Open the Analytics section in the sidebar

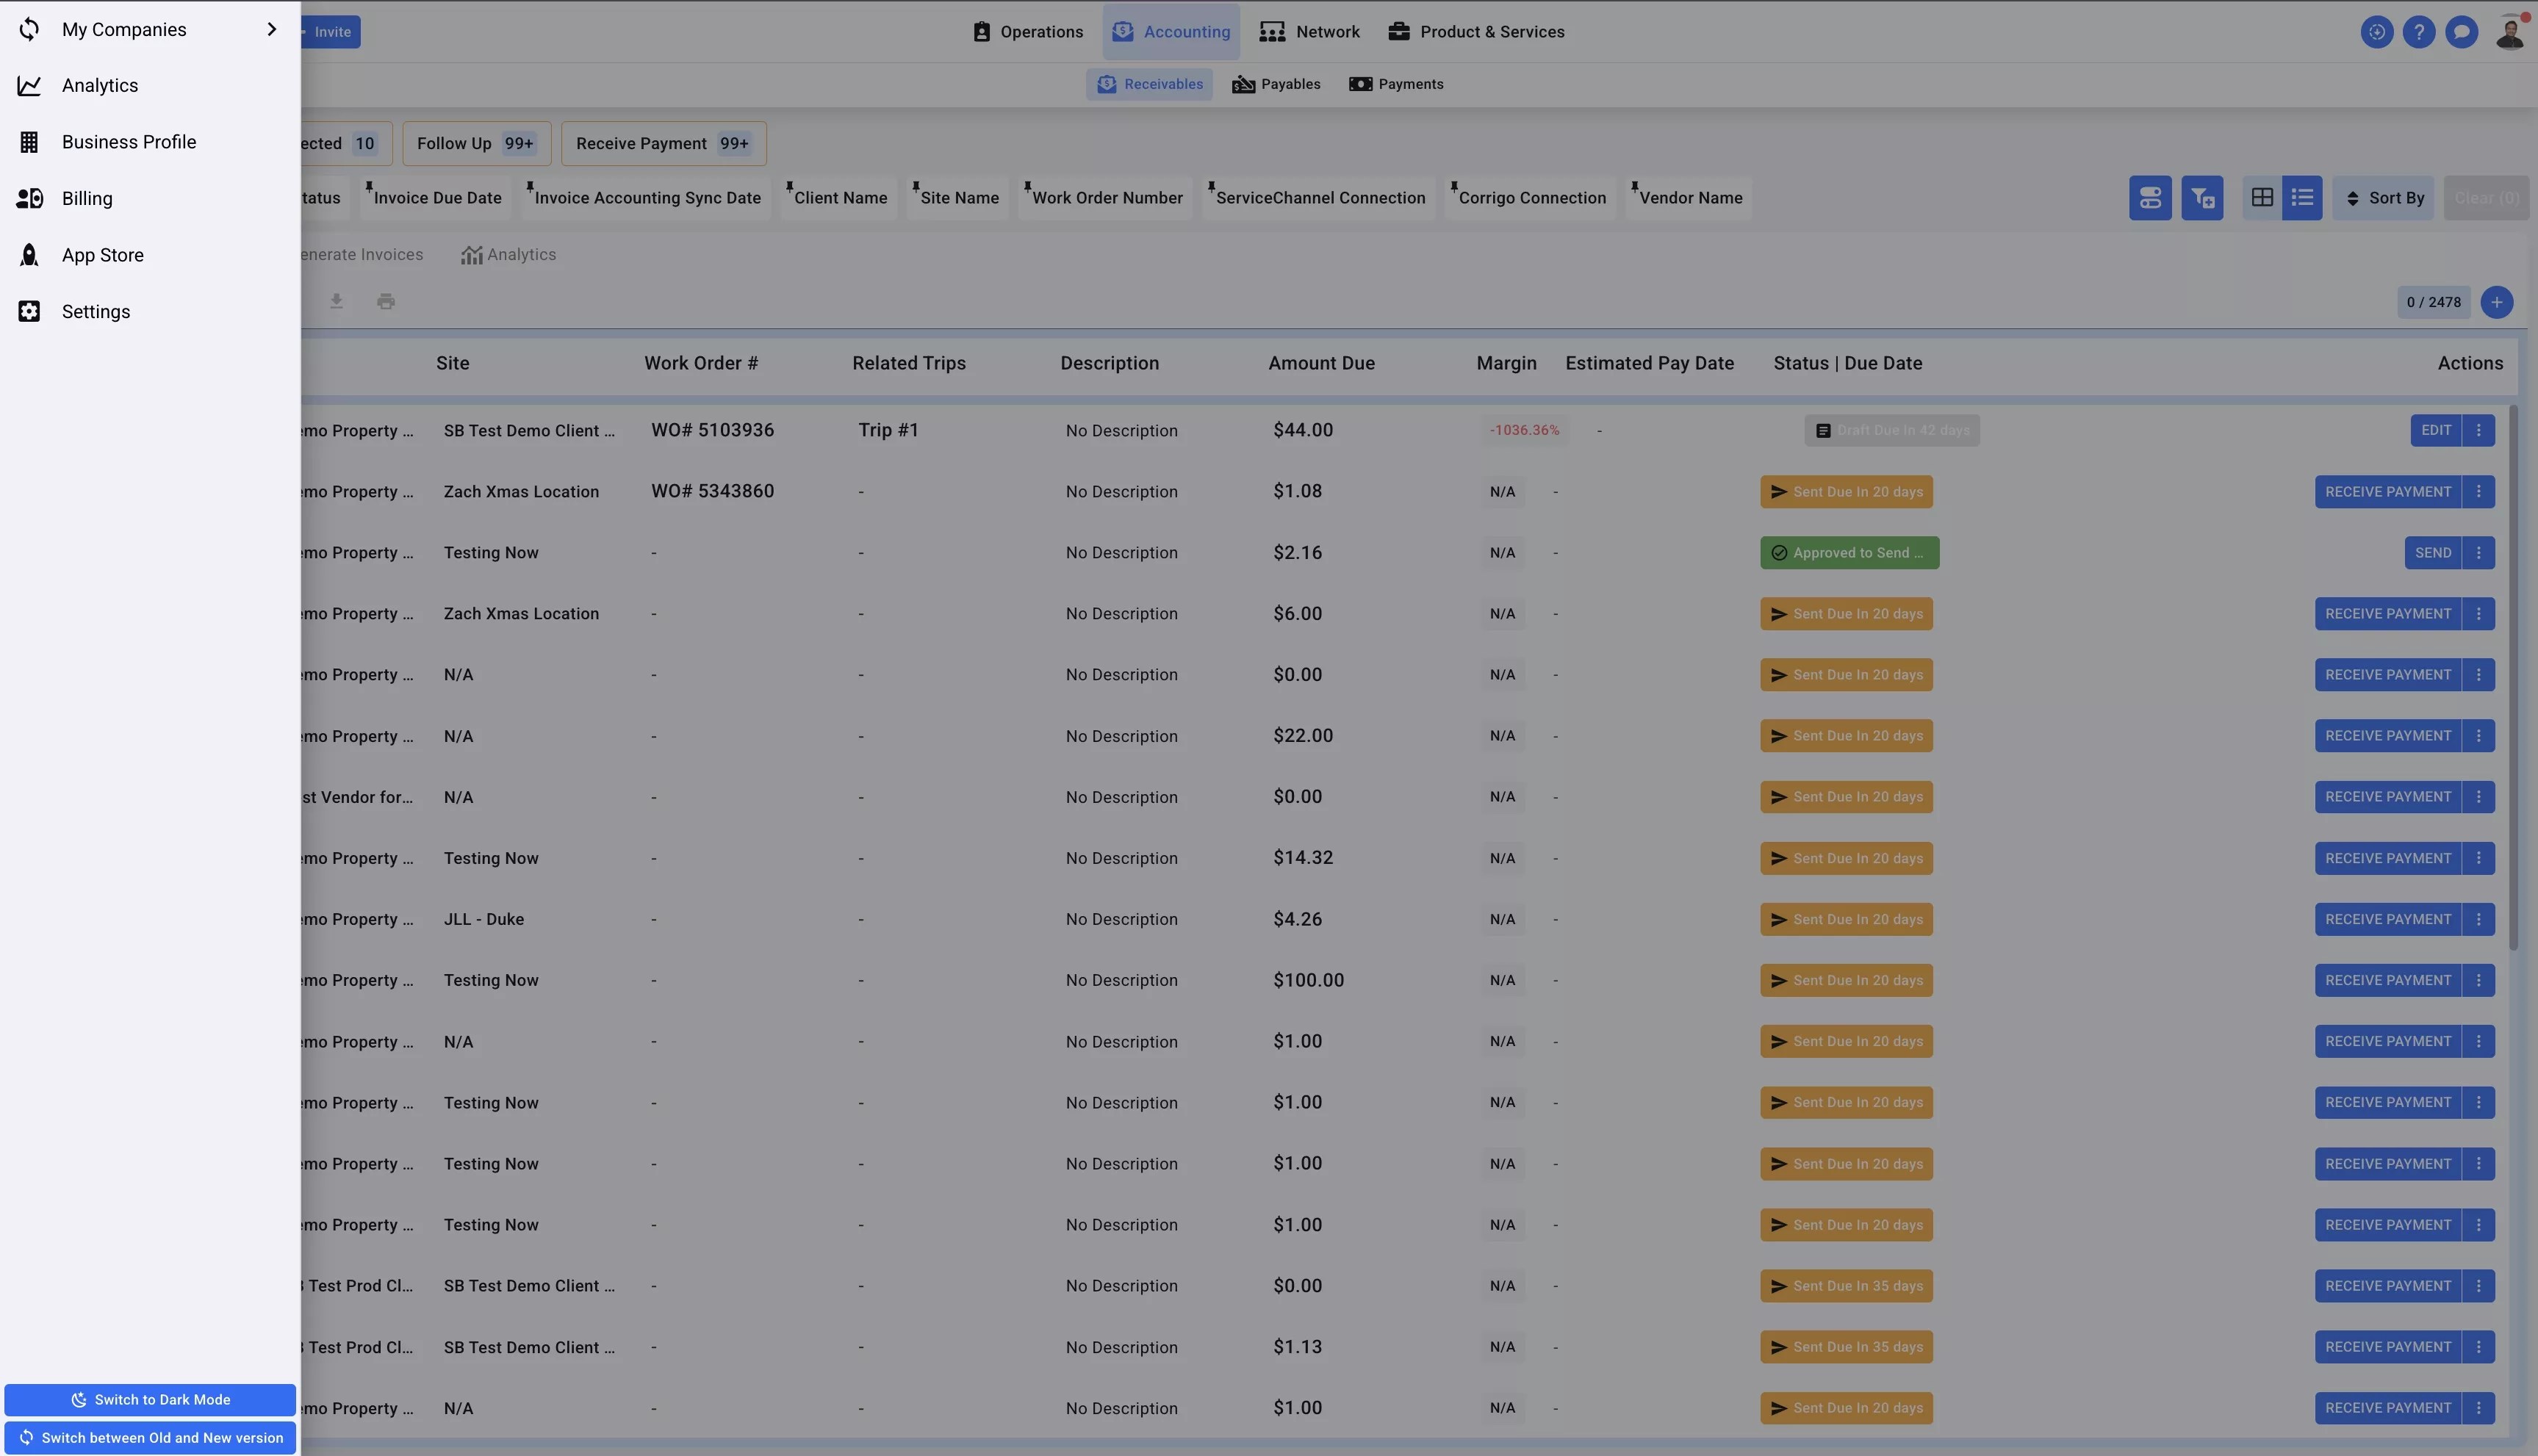tap(99, 85)
